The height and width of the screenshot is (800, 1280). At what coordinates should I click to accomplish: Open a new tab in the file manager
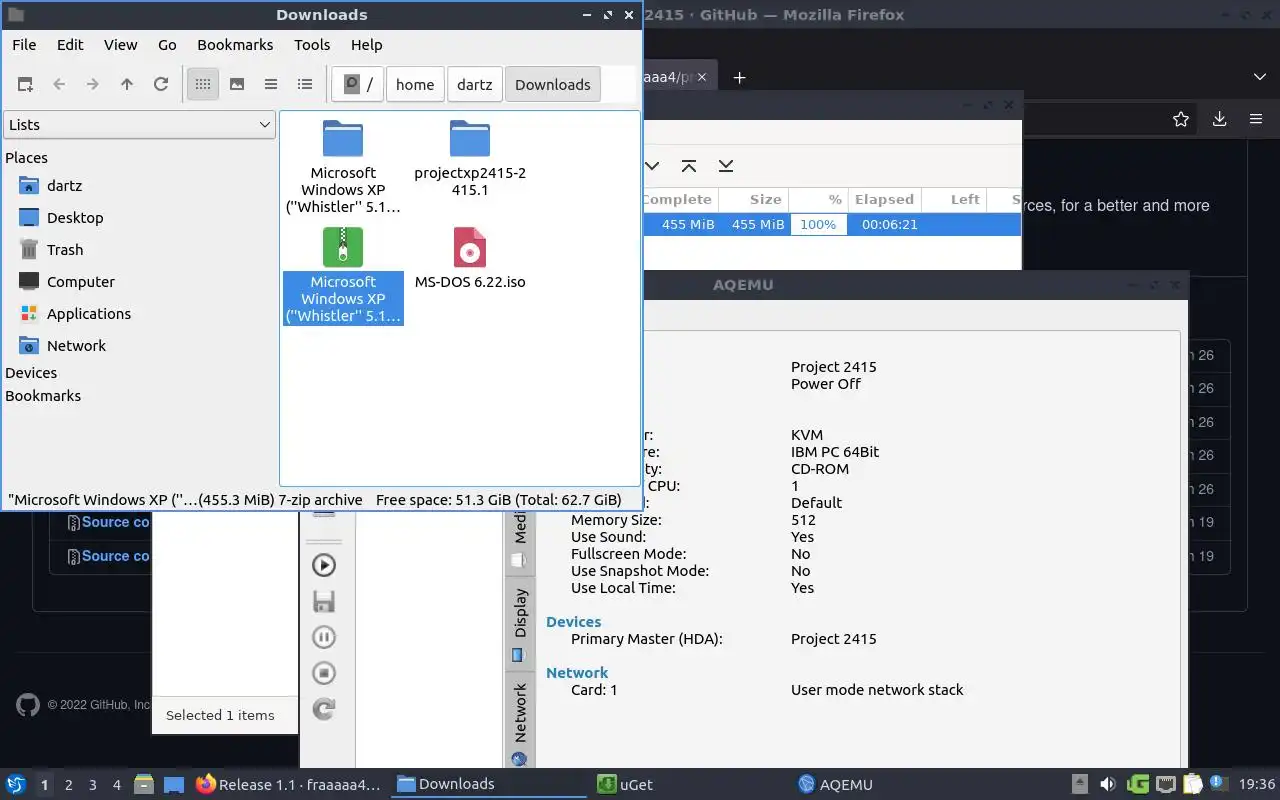coord(25,85)
